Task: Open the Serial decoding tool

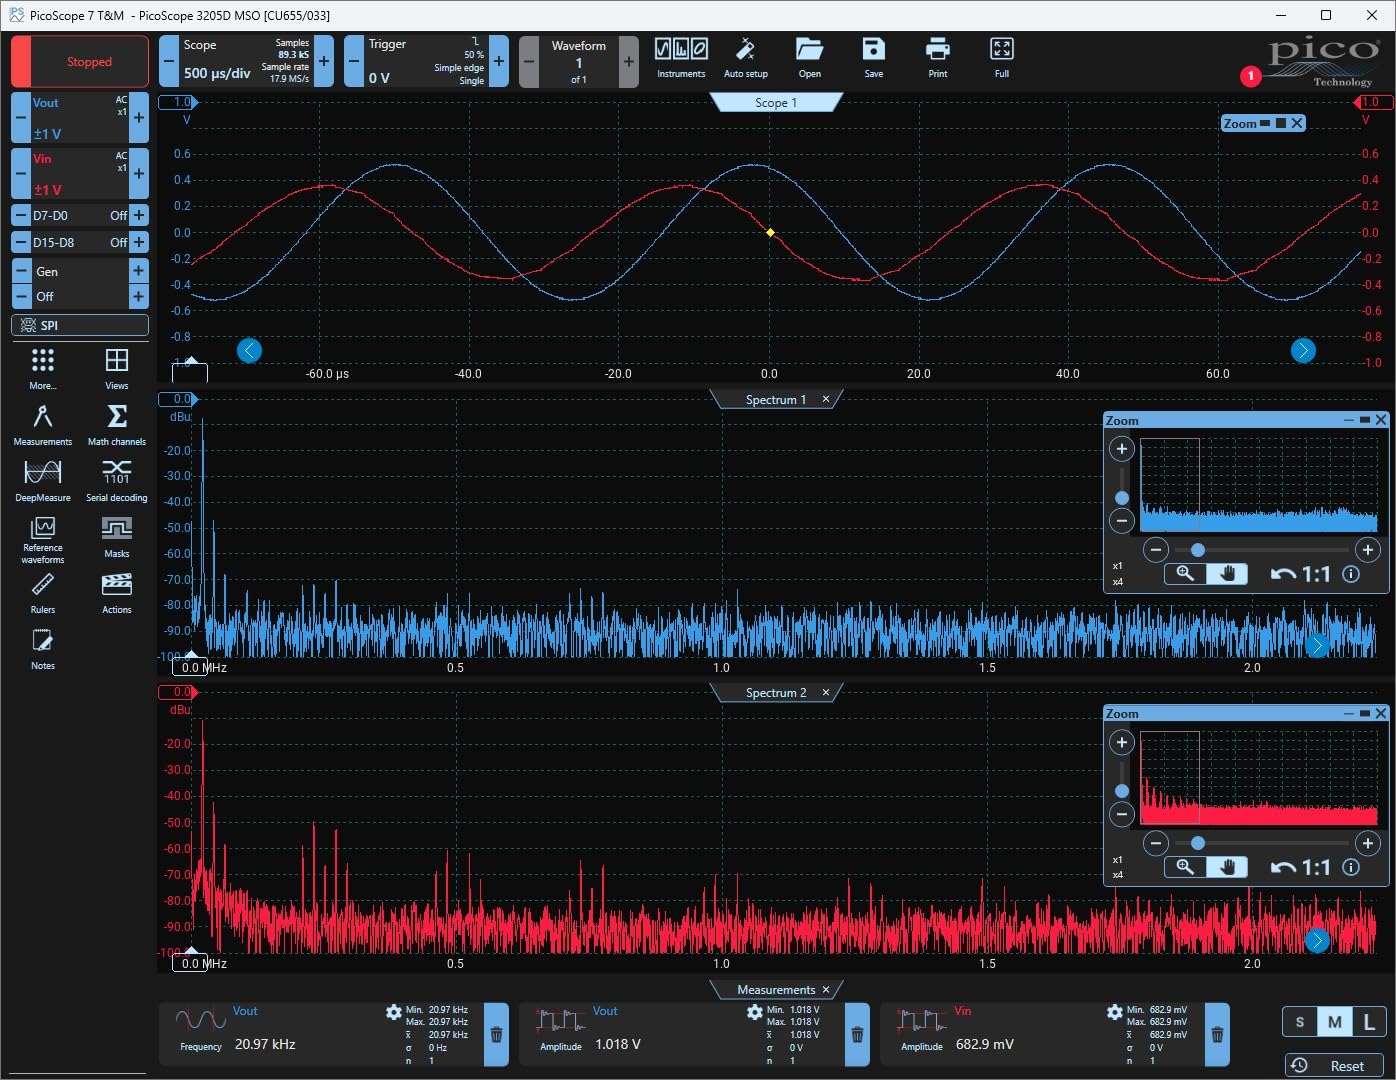Action: (x=116, y=480)
